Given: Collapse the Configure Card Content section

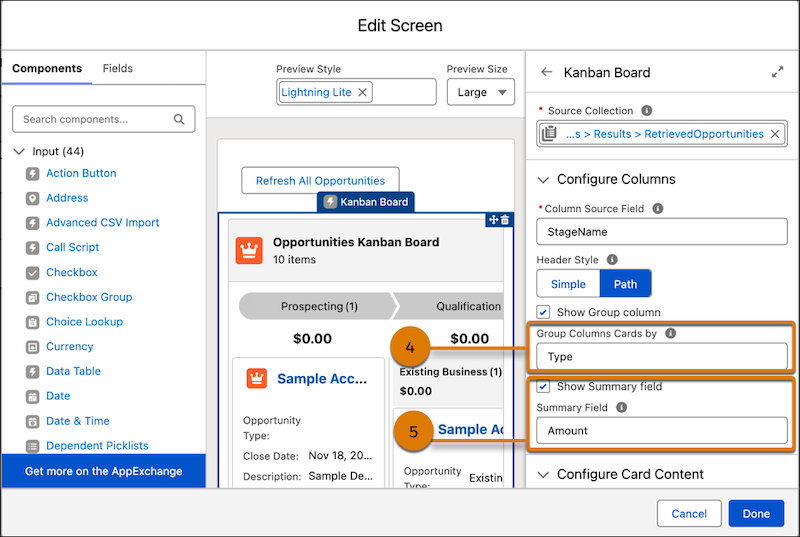Looking at the screenshot, I should click(543, 475).
